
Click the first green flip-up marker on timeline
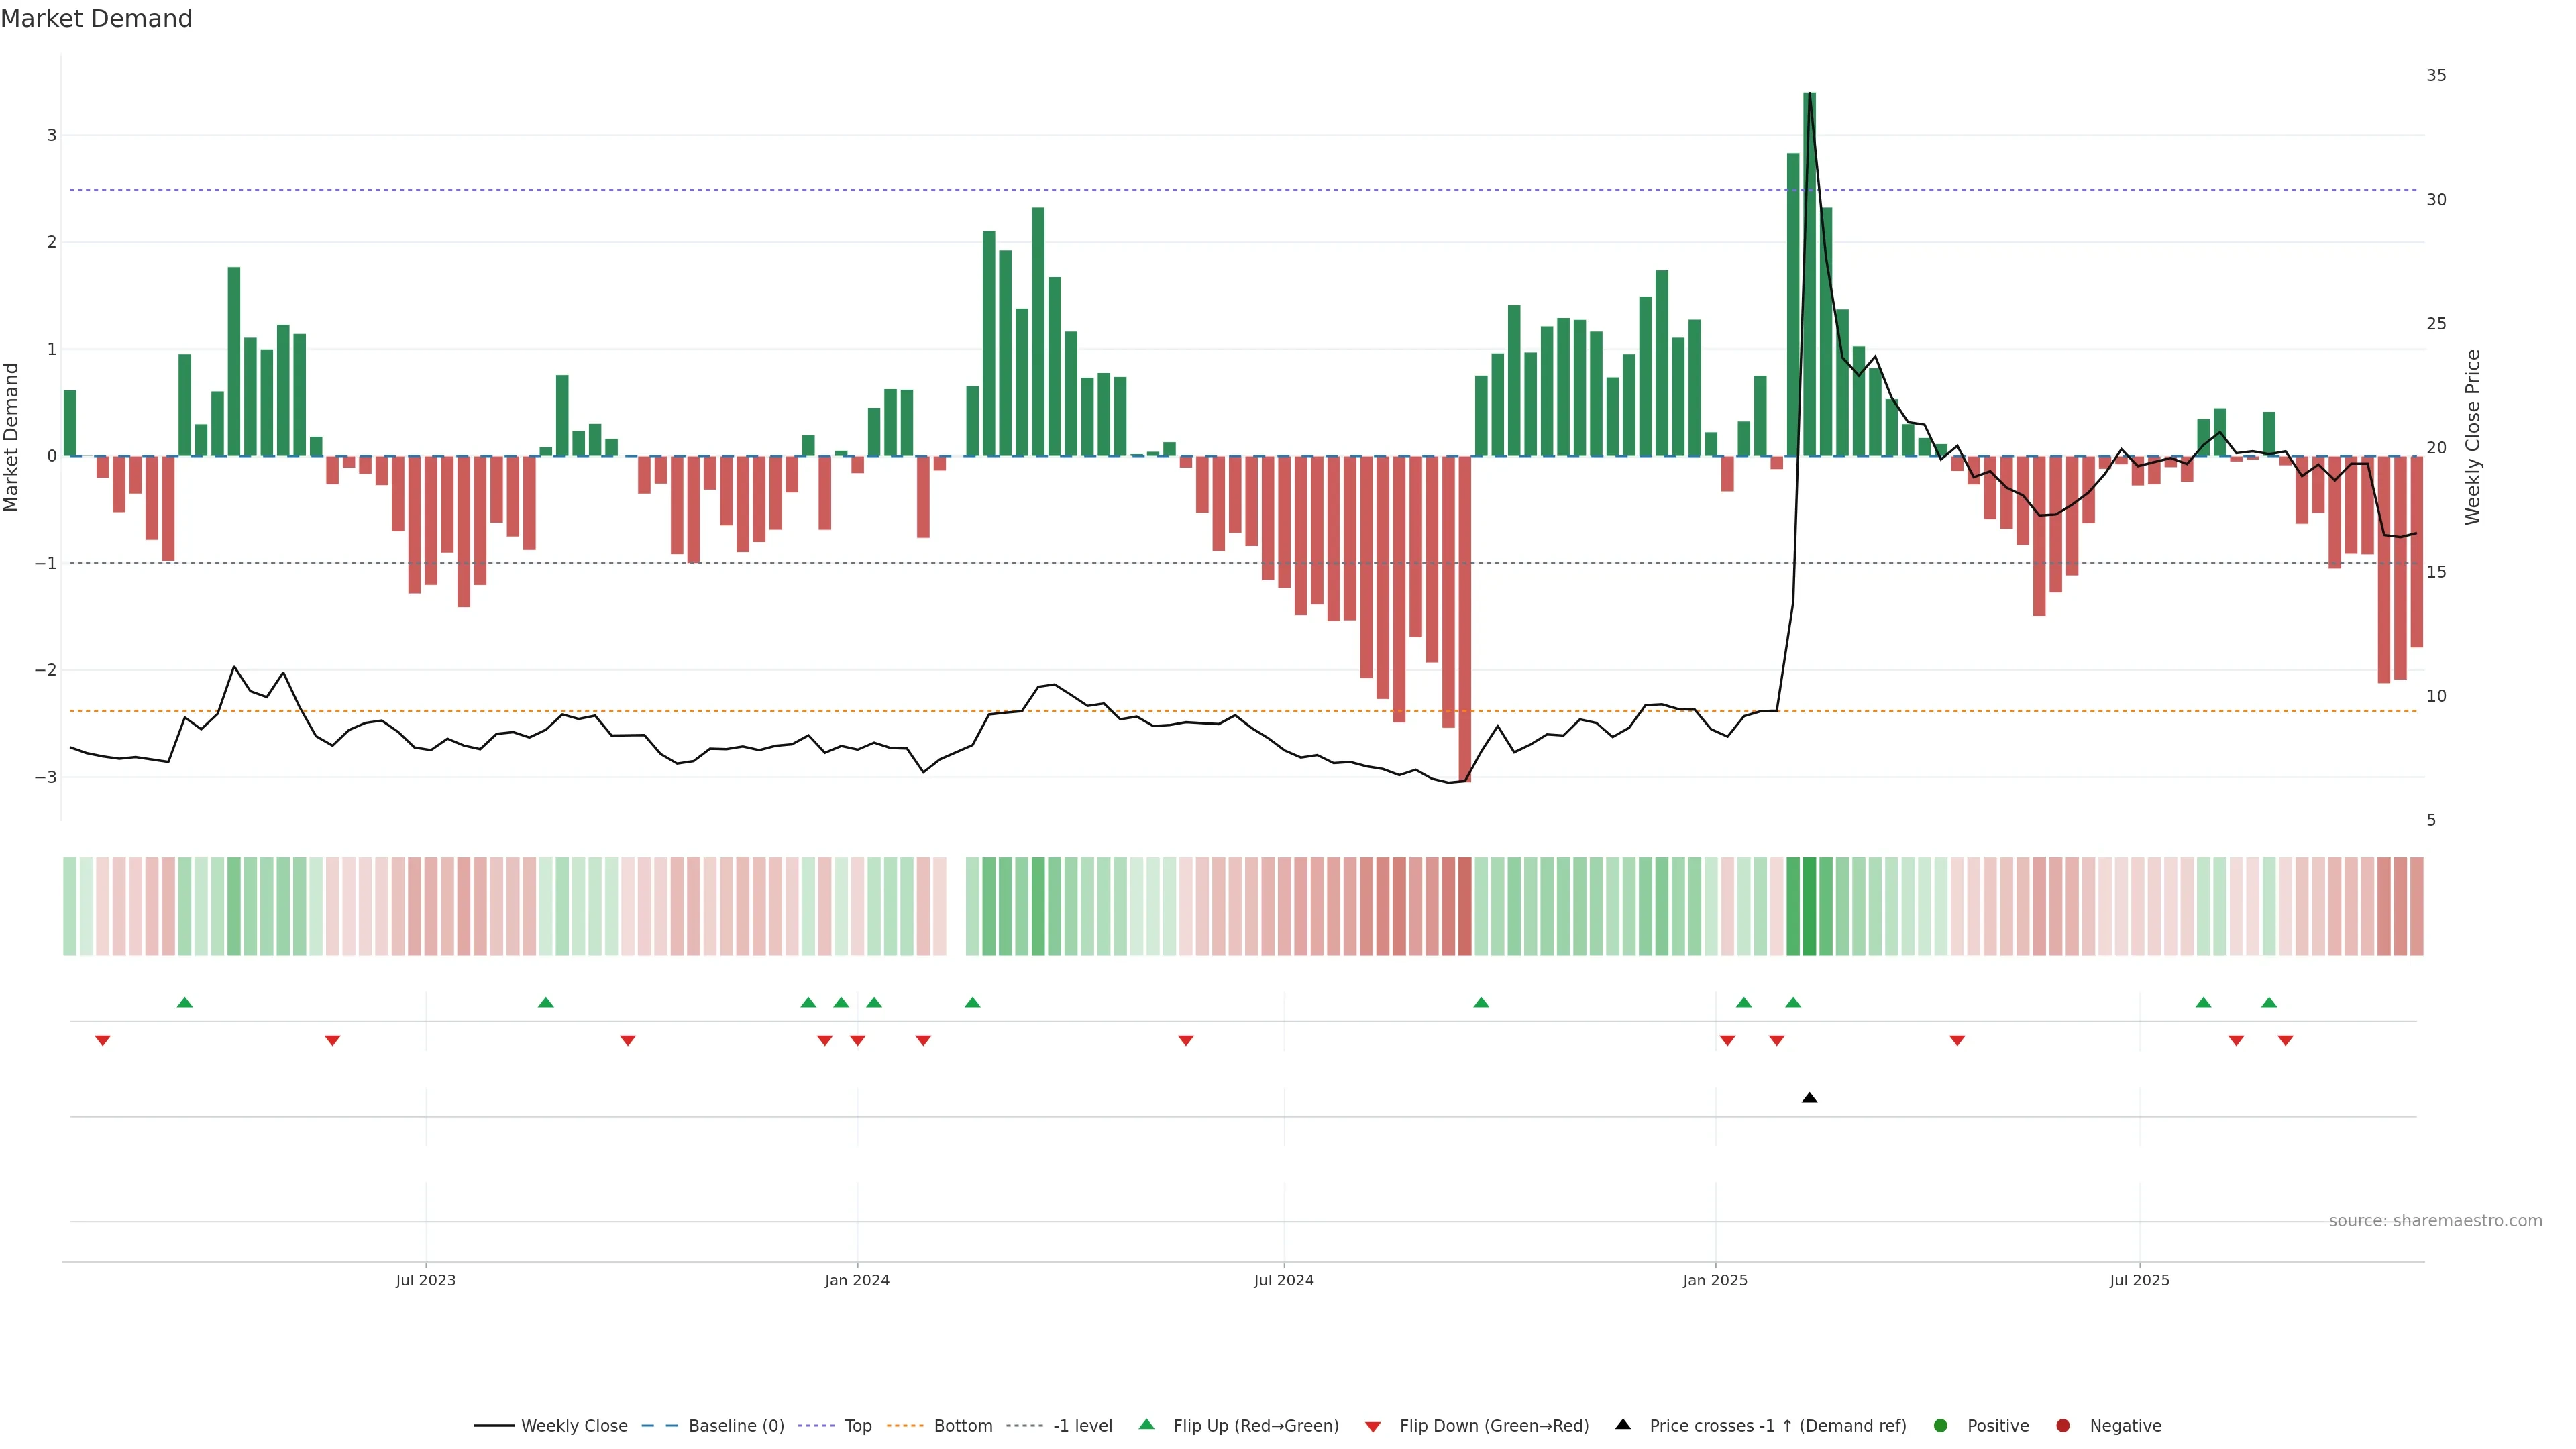coord(184,1002)
